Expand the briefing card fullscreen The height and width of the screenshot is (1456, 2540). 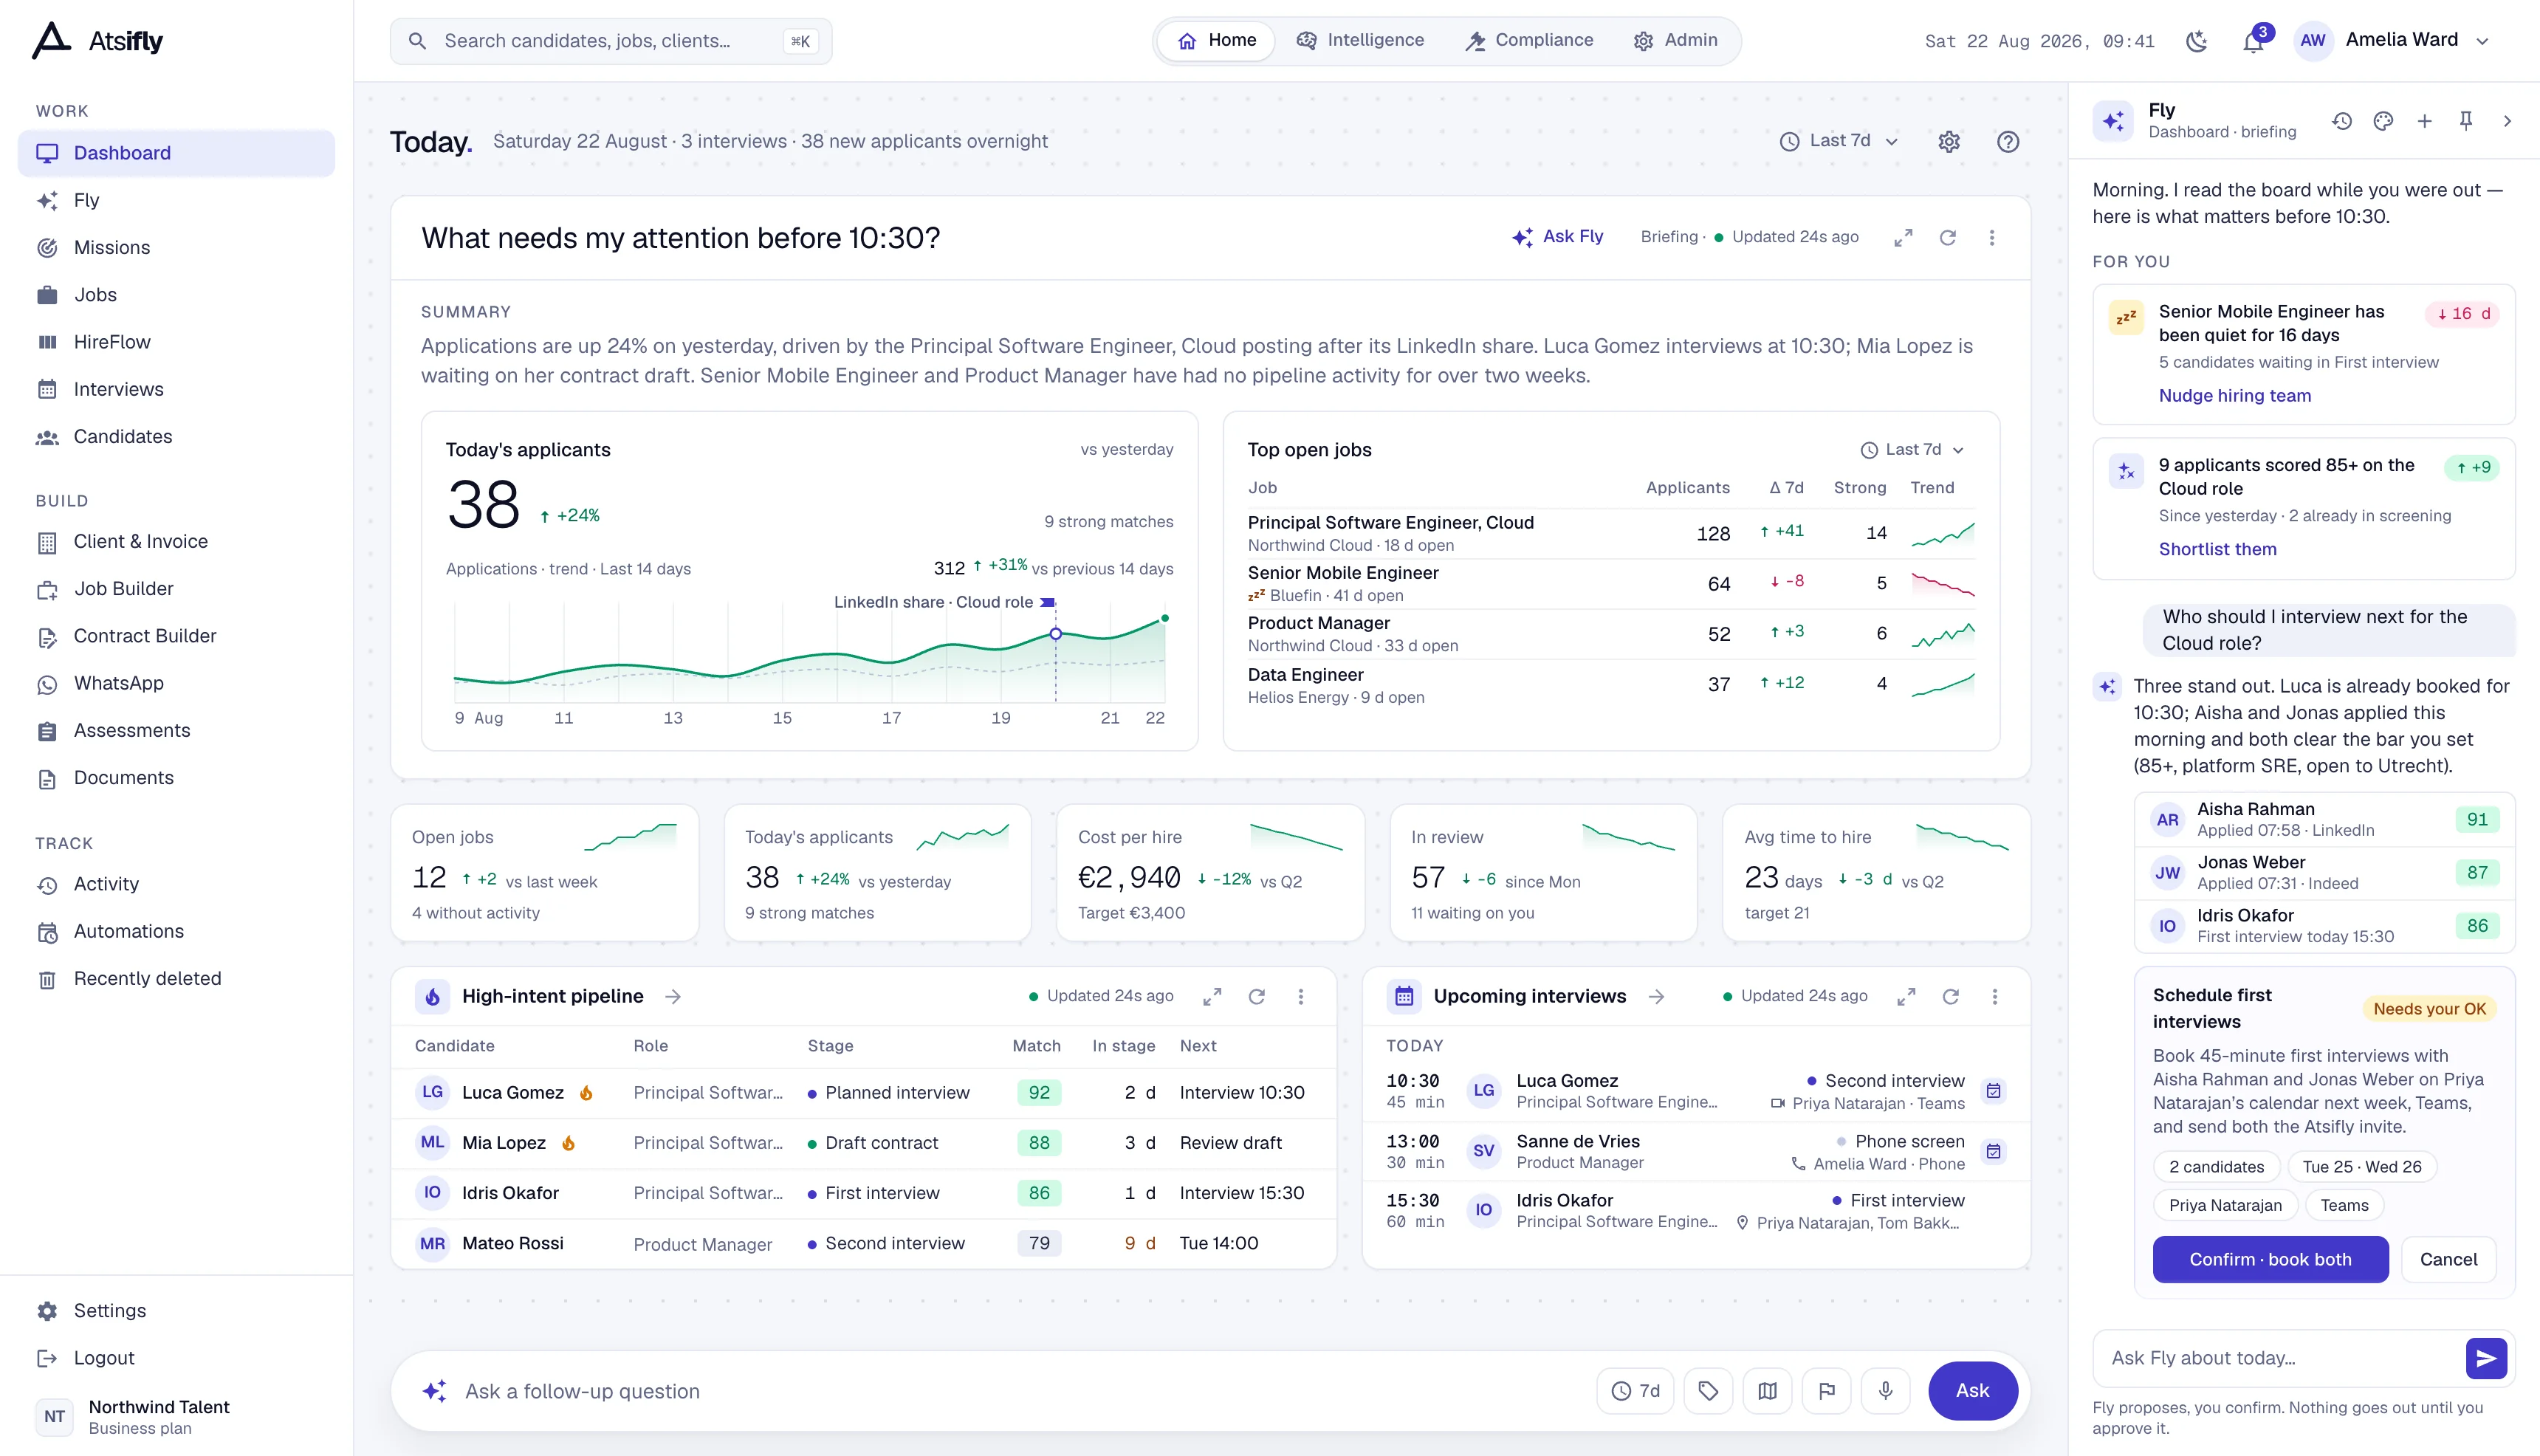(1903, 238)
